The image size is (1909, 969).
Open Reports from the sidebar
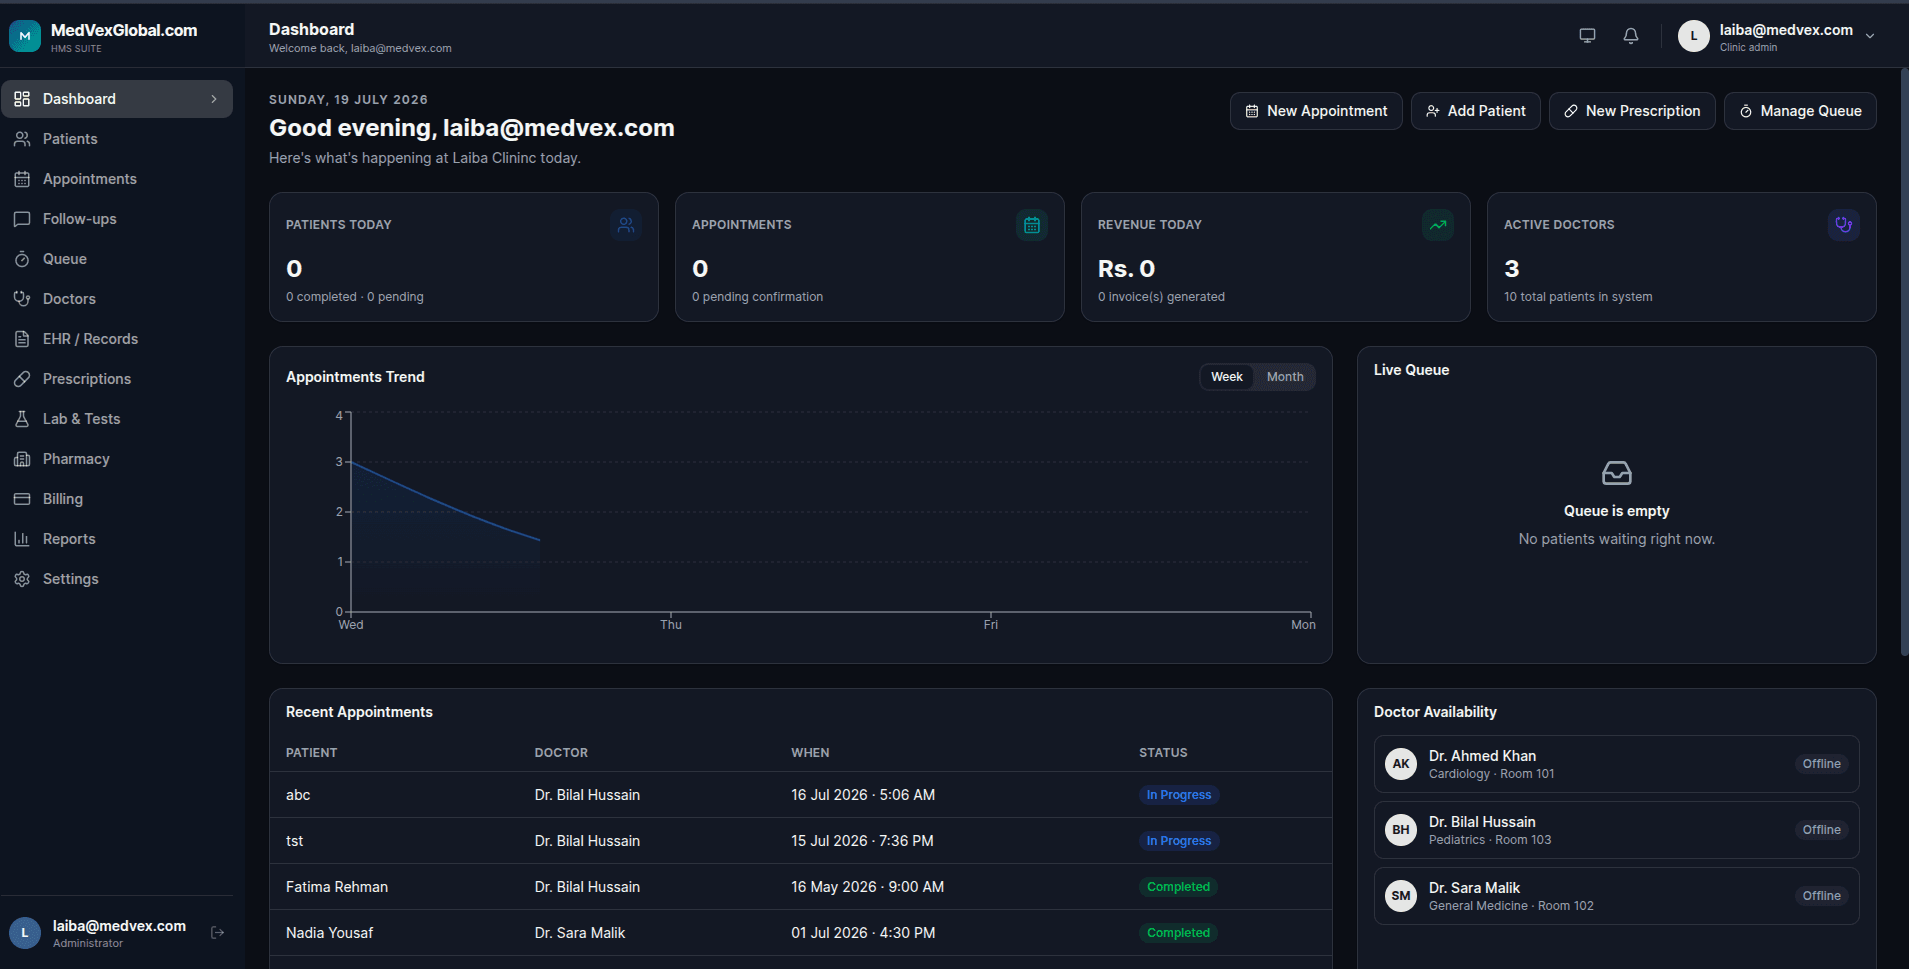pos(117,539)
